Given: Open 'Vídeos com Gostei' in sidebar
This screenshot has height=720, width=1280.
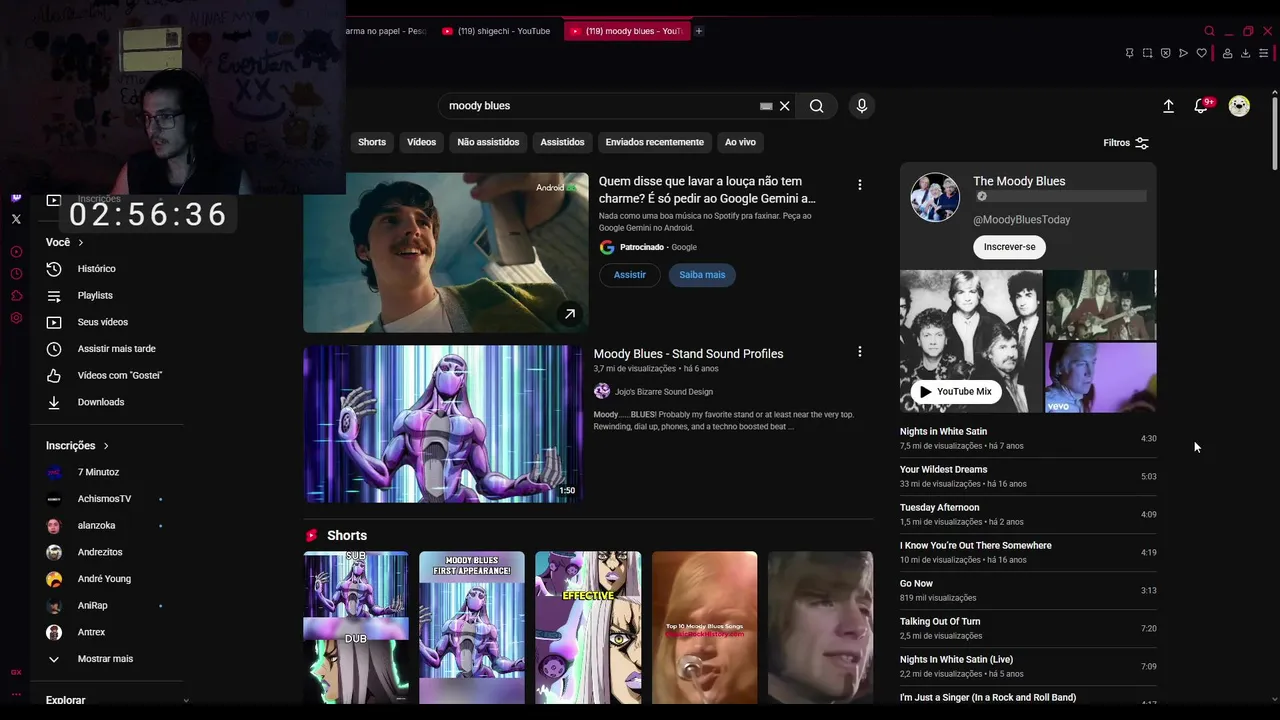Looking at the screenshot, I should 120,376.
